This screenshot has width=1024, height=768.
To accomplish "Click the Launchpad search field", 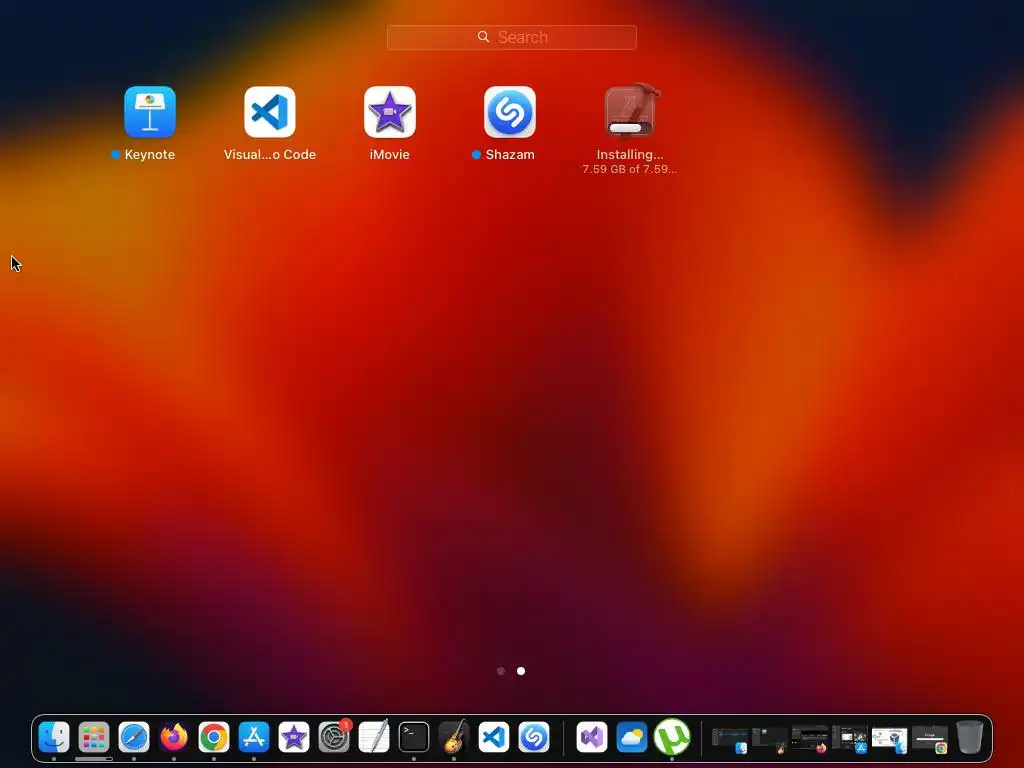I will [x=511, y=37].
